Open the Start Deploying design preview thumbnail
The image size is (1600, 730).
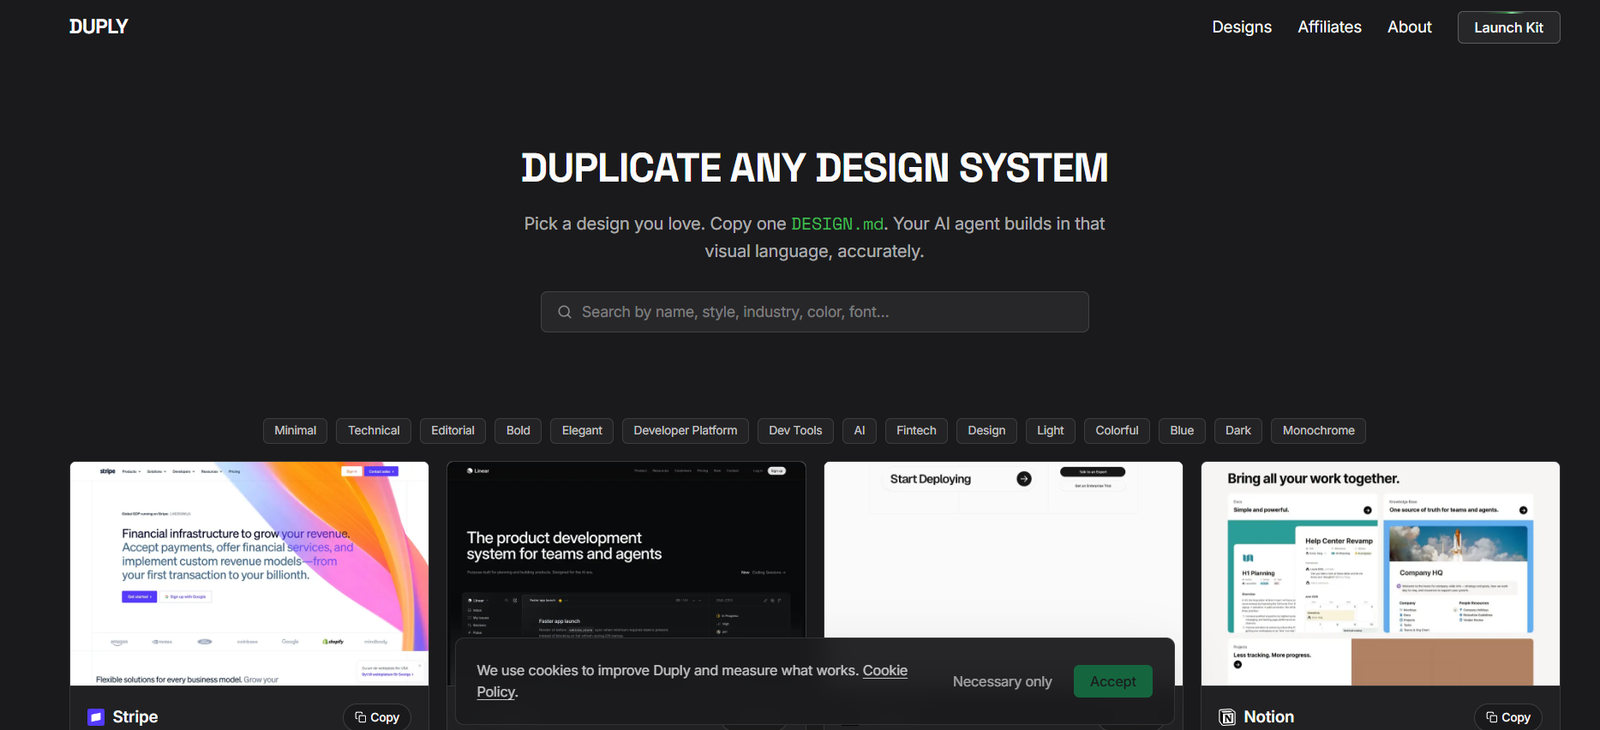point(1003,550)
